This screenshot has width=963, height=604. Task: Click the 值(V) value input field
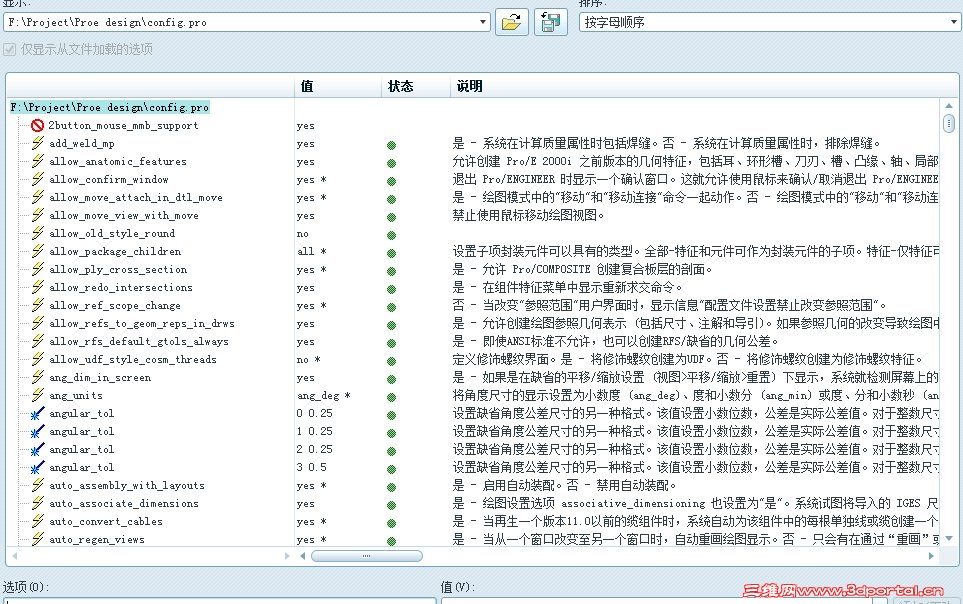(x=656, y=600)
